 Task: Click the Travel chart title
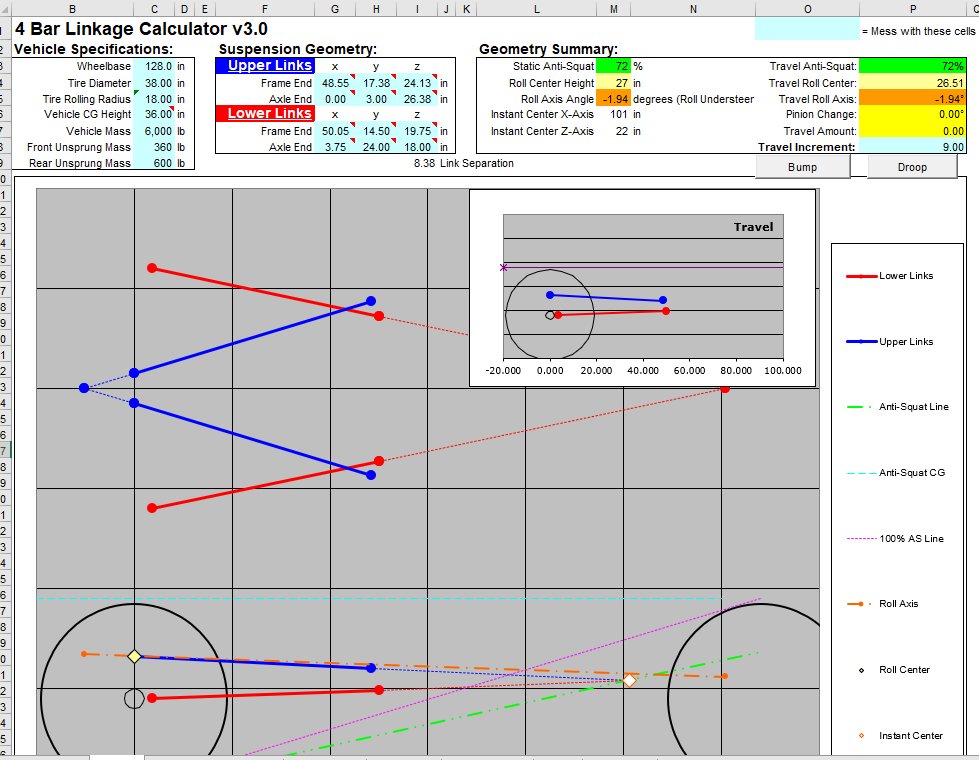[x=753, y=227]
